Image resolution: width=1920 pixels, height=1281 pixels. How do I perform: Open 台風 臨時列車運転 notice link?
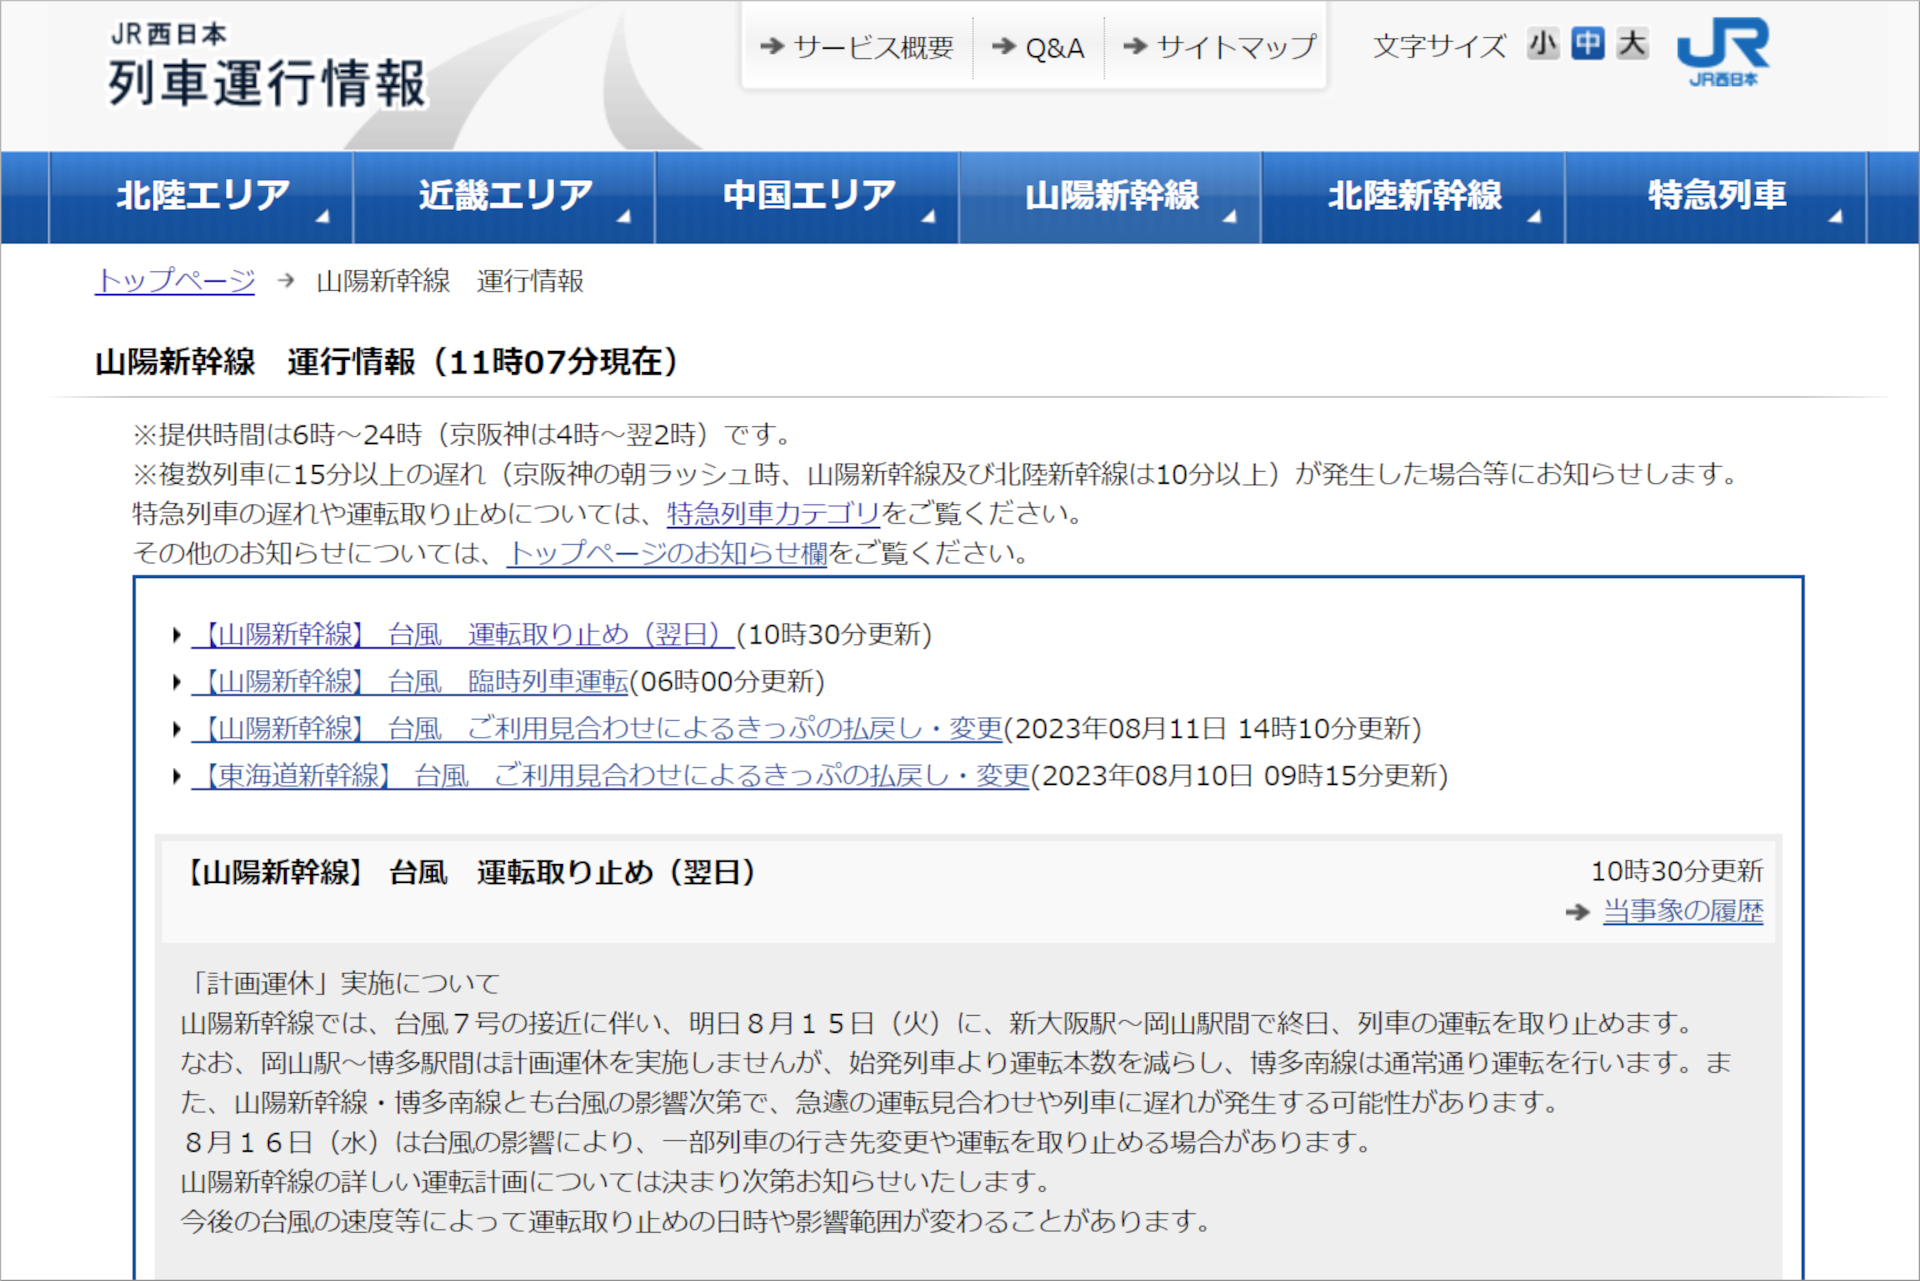(410, 682)
